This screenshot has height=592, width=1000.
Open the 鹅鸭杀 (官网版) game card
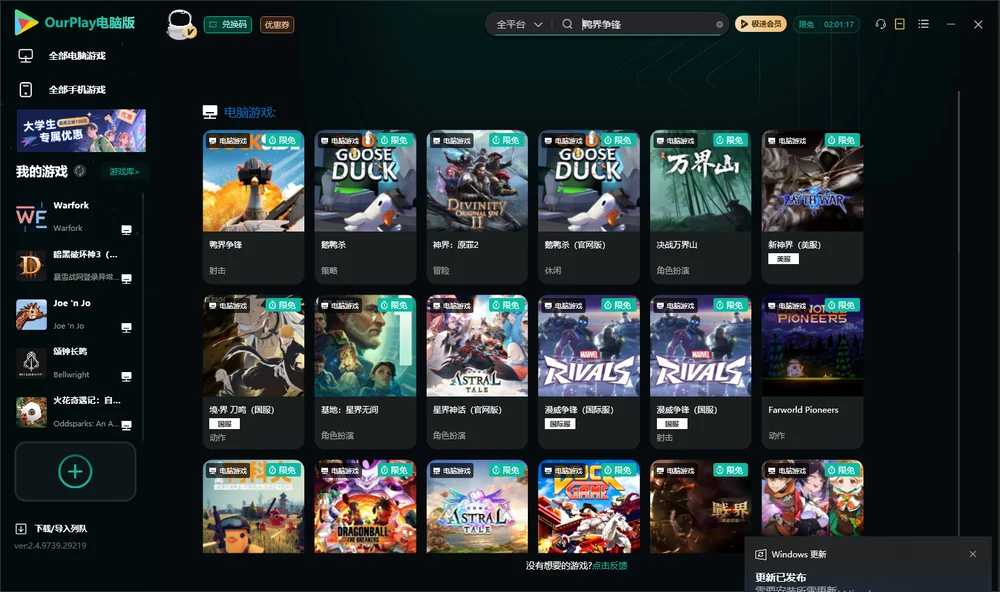click(x=589, y=207)
